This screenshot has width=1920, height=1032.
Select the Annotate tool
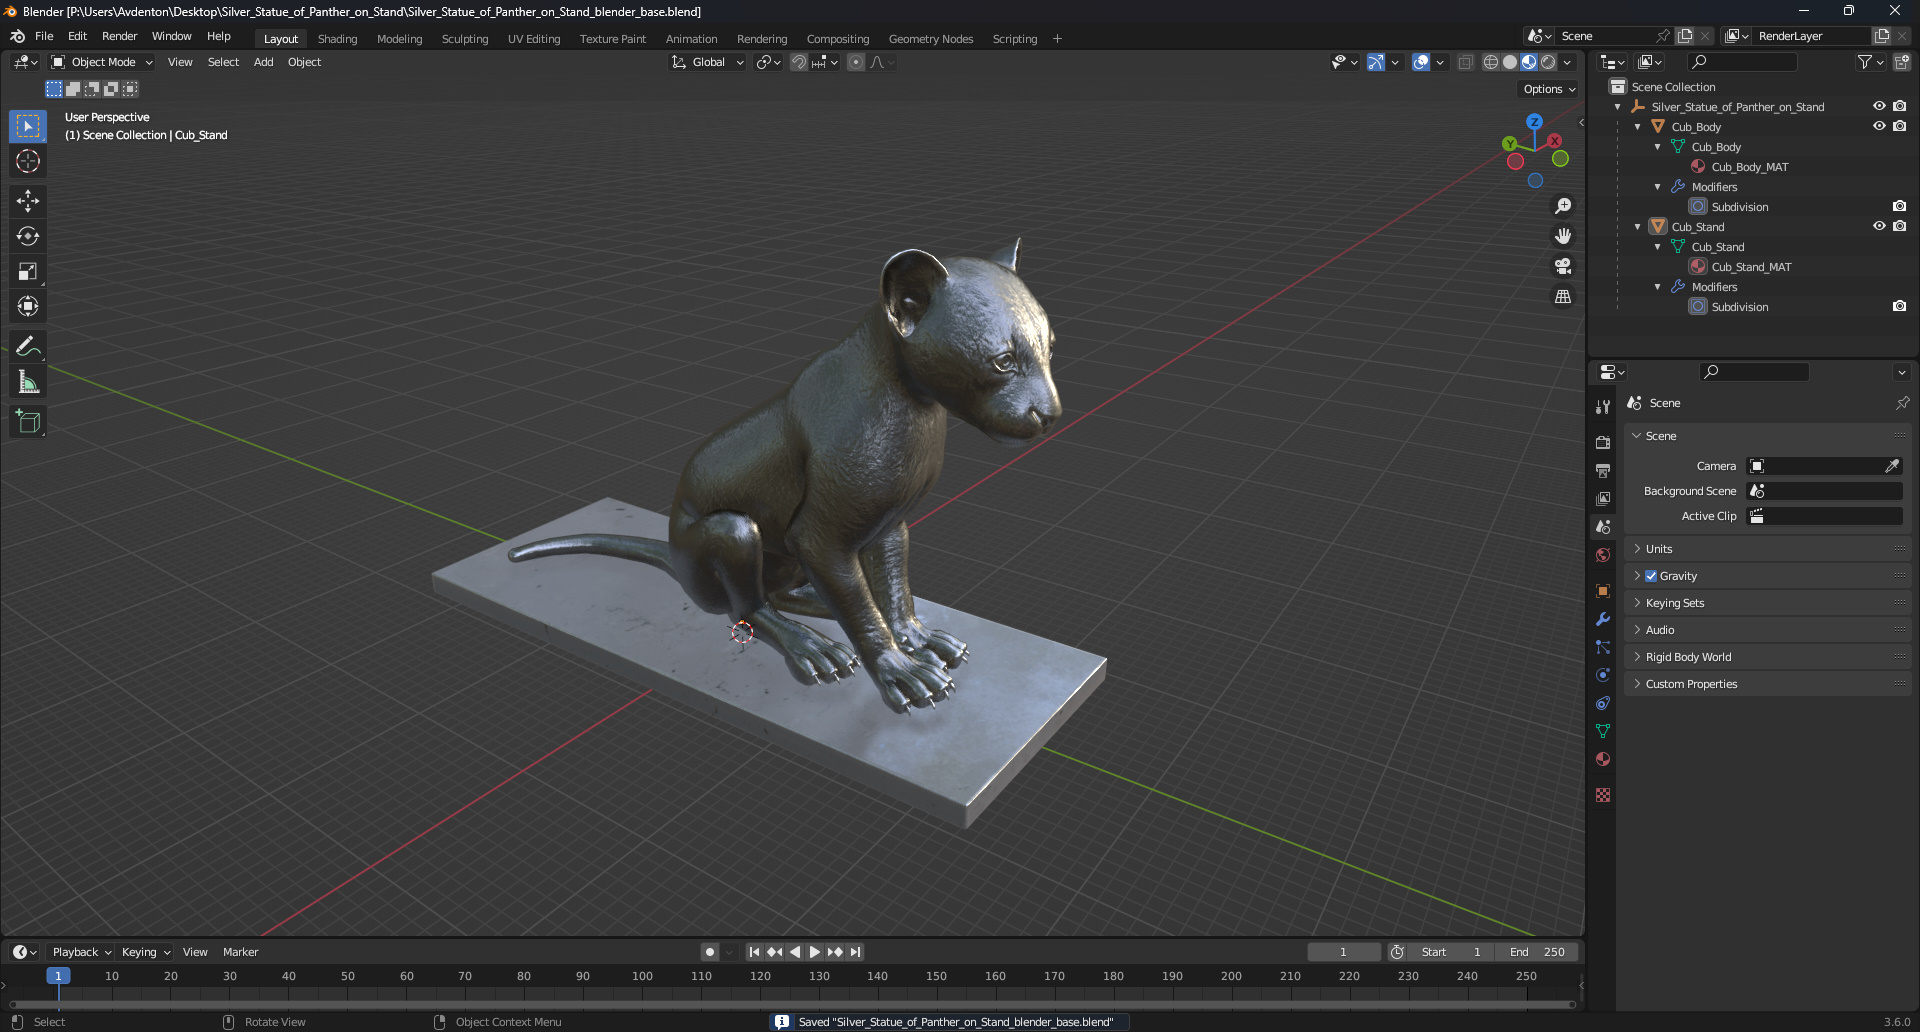(28, 347)
